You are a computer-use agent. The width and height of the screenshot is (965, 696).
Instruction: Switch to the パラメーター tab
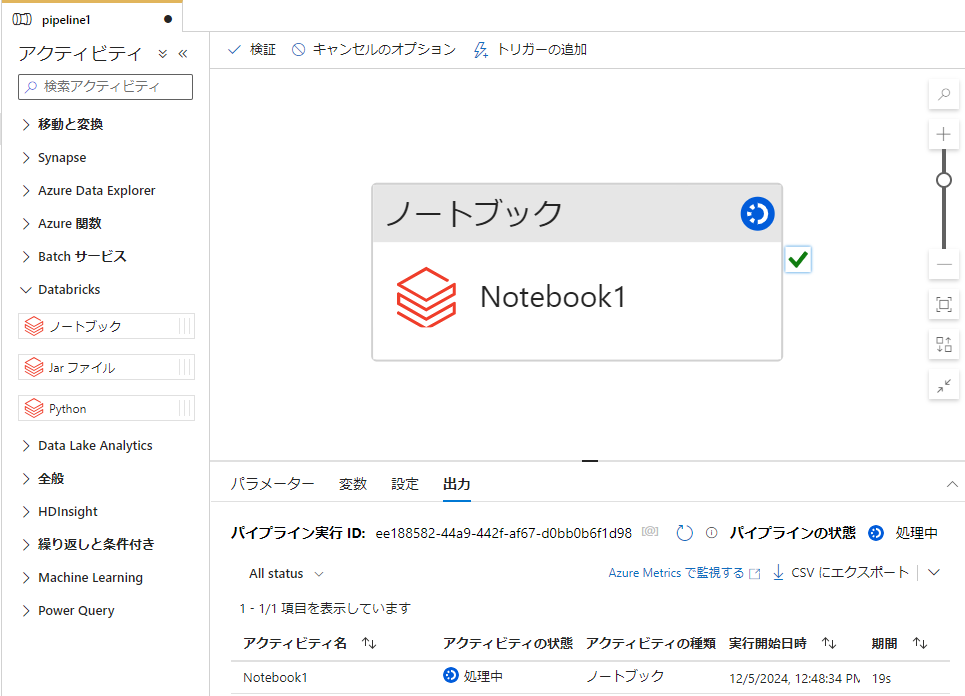(272, 484)
